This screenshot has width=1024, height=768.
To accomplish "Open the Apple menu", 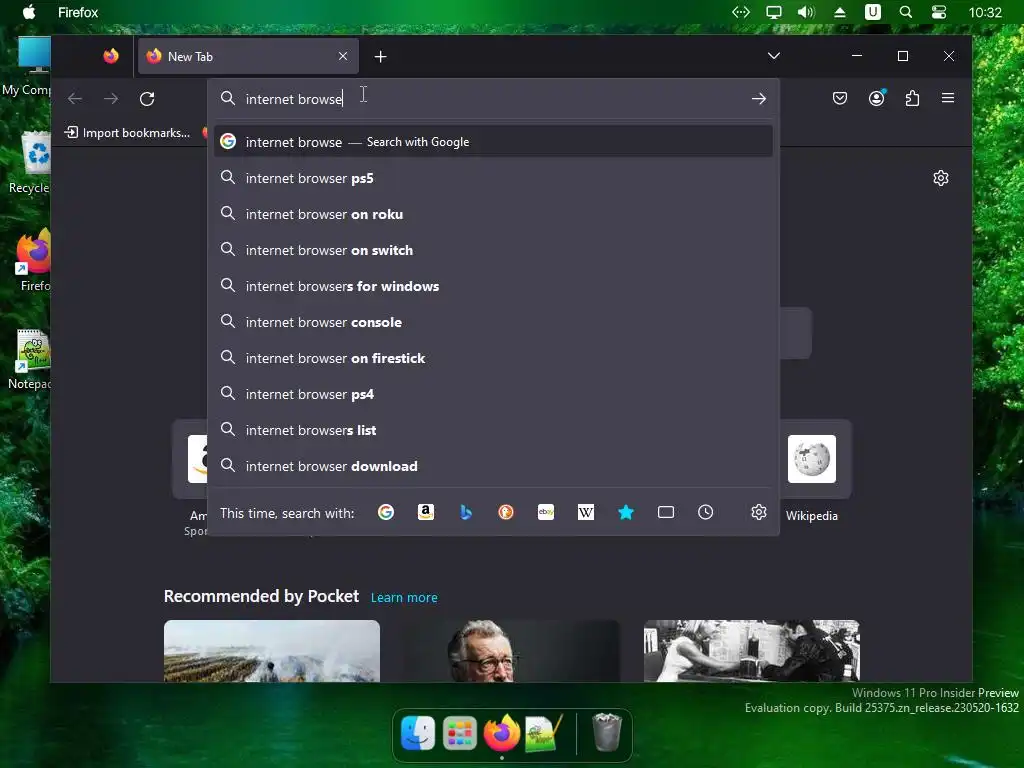I will (29, 12).
